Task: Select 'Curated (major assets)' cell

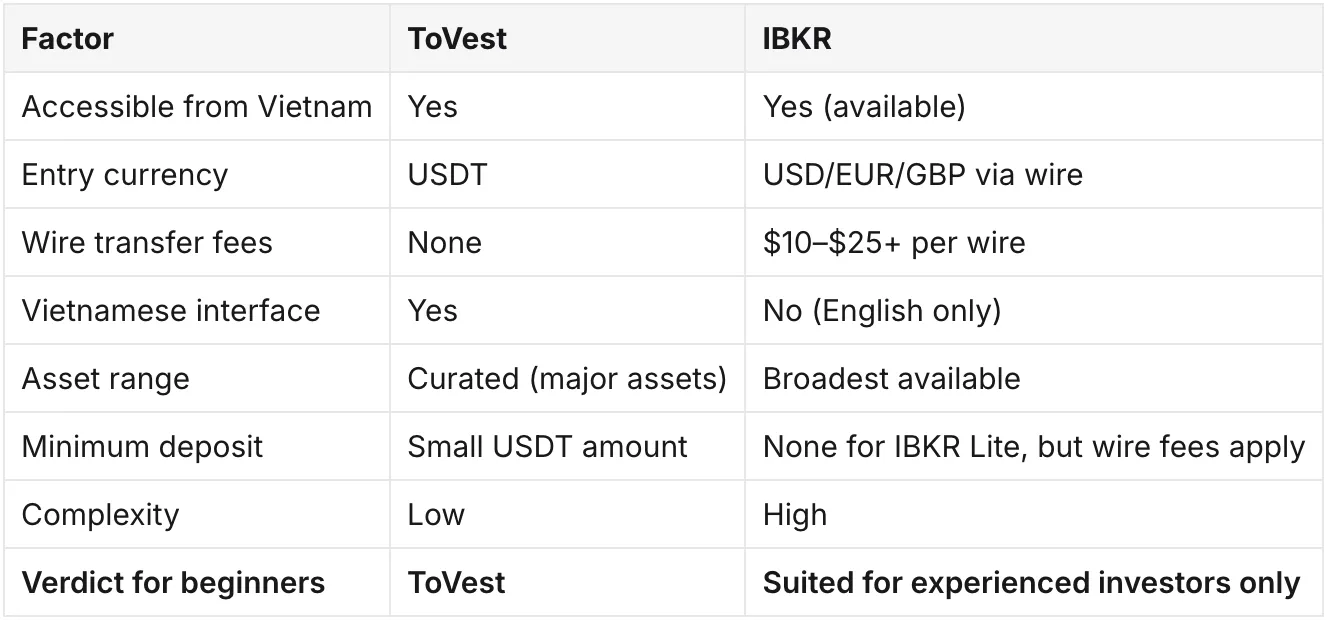Action: coord(567,379)
